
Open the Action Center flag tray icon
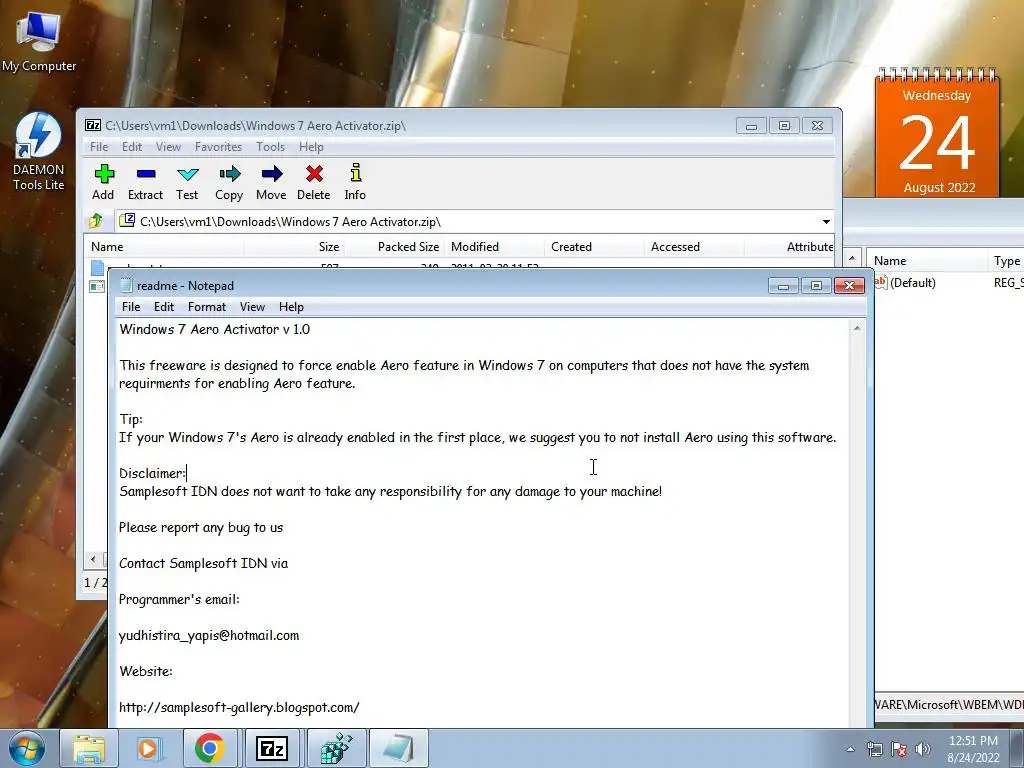899,749
